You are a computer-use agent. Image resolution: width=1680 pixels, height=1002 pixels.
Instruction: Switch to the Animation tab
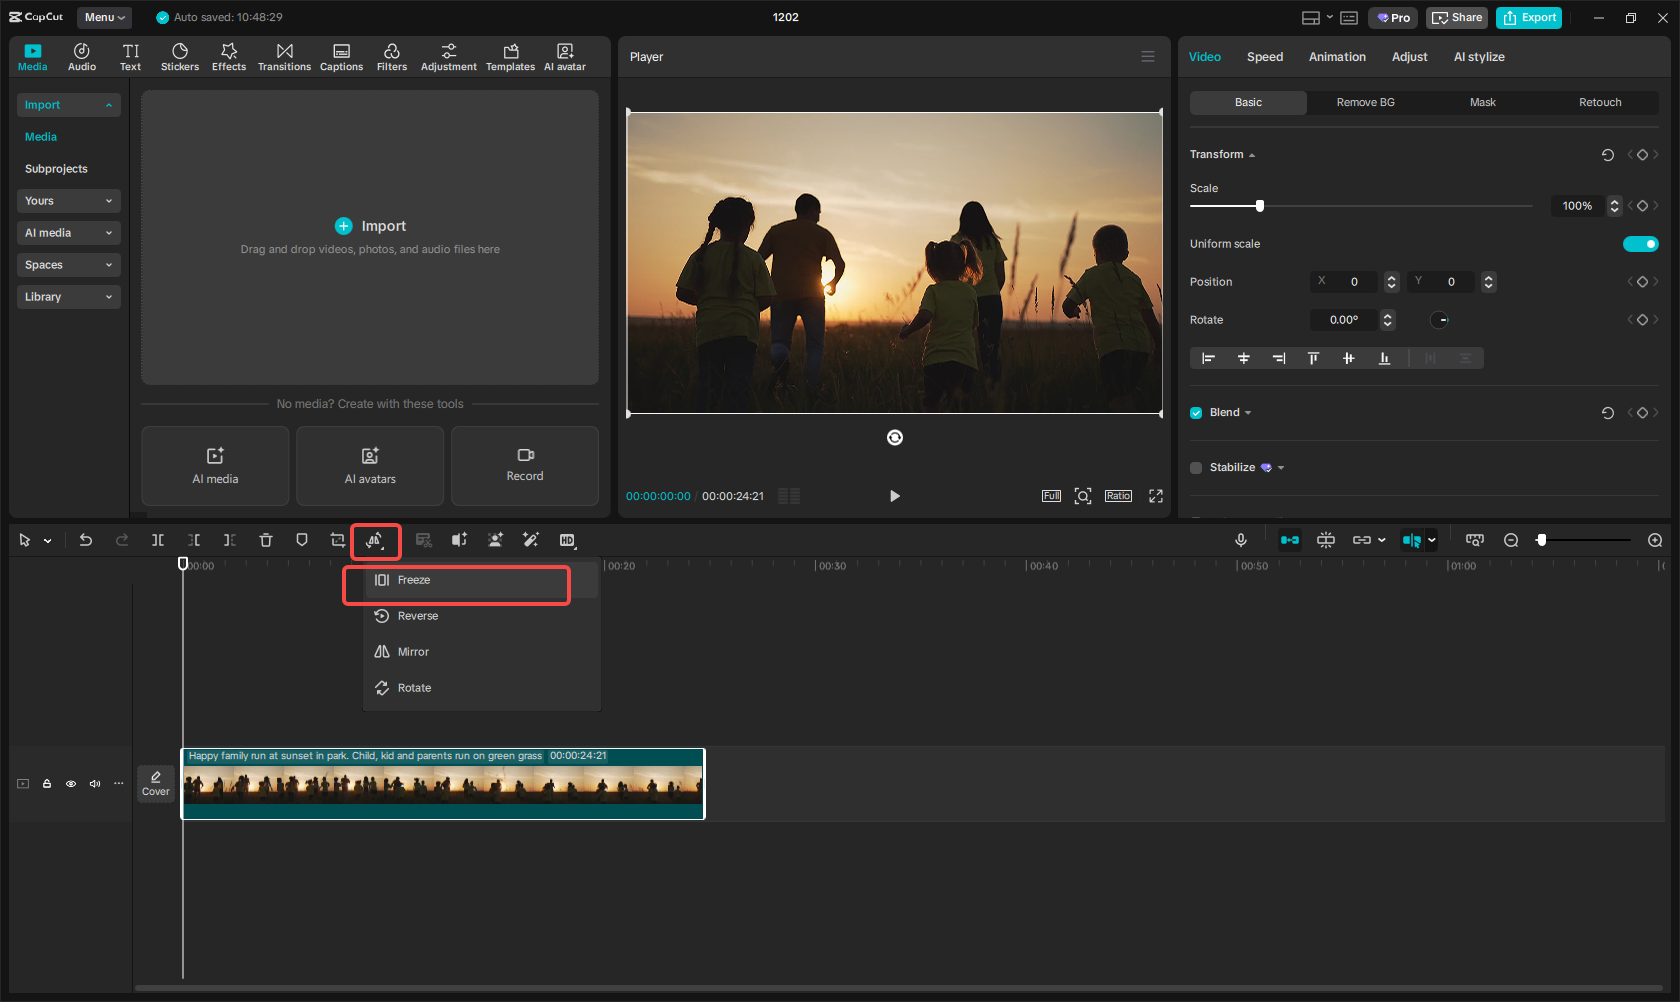coord(1337,57)
